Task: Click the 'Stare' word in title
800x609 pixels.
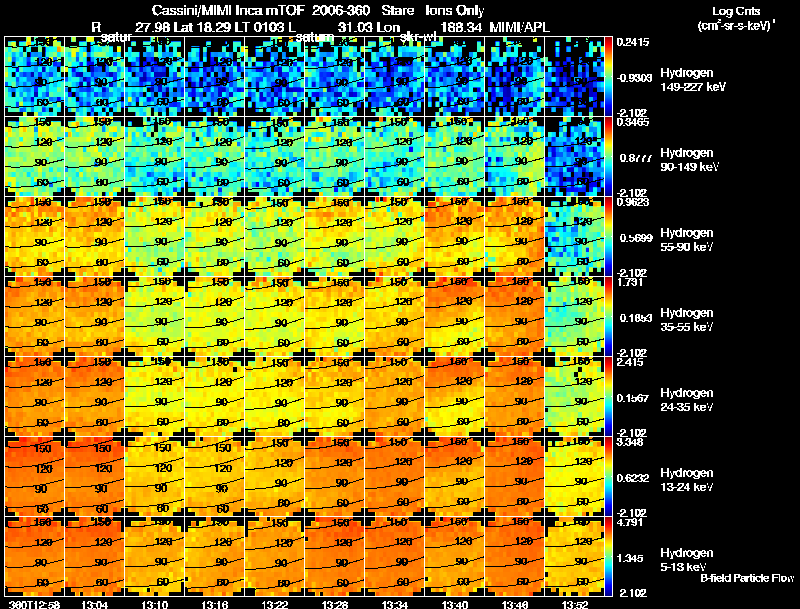Action: point(397,11)
